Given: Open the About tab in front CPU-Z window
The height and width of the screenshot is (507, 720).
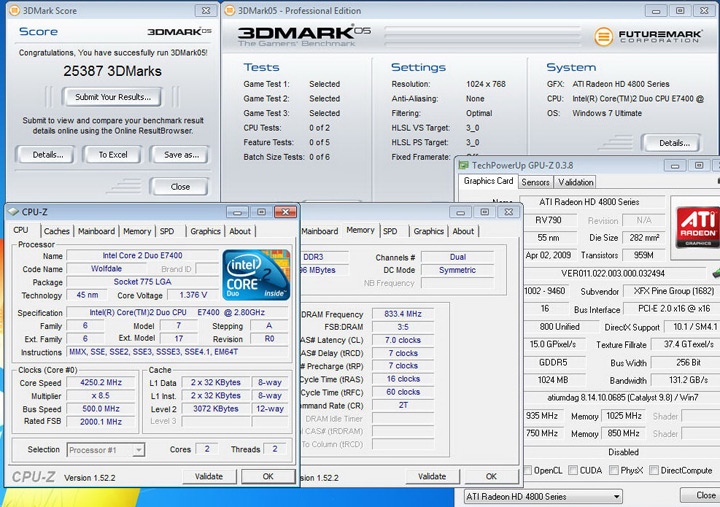Looking at the screenshot, I should tap(240, 231).
